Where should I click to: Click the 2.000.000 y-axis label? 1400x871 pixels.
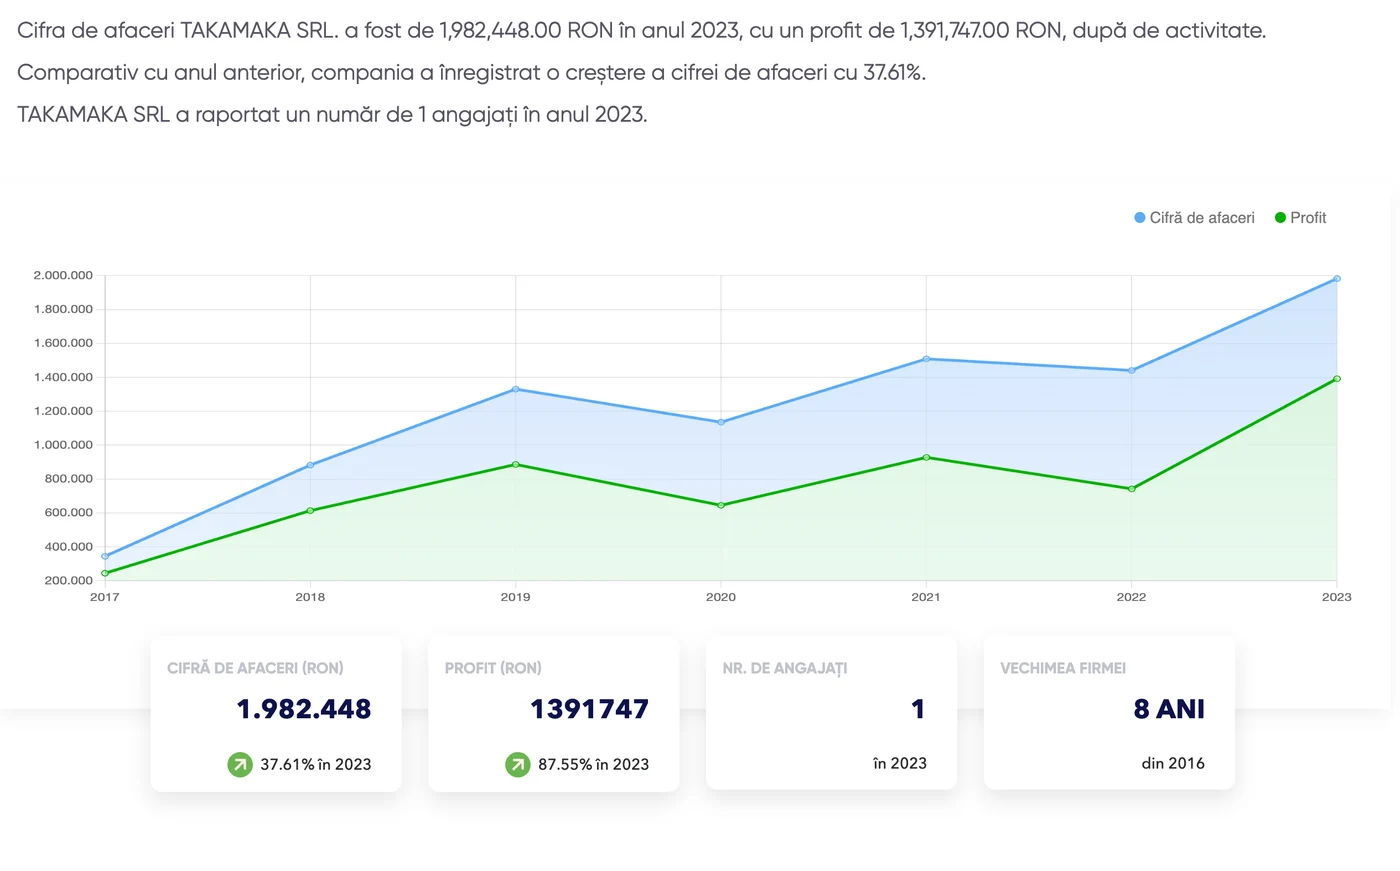pyautogui.click(x=63, y=276)
